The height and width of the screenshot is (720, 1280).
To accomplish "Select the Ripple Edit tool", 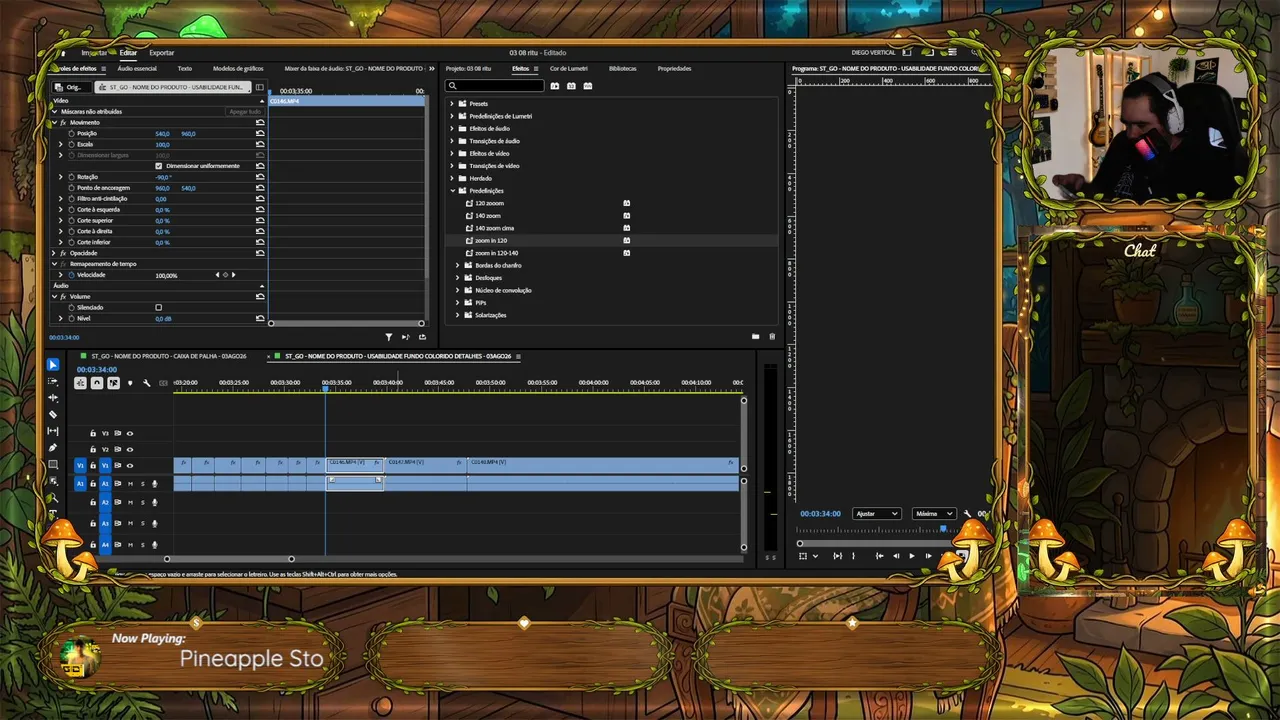I will click(x=53, y=398).
